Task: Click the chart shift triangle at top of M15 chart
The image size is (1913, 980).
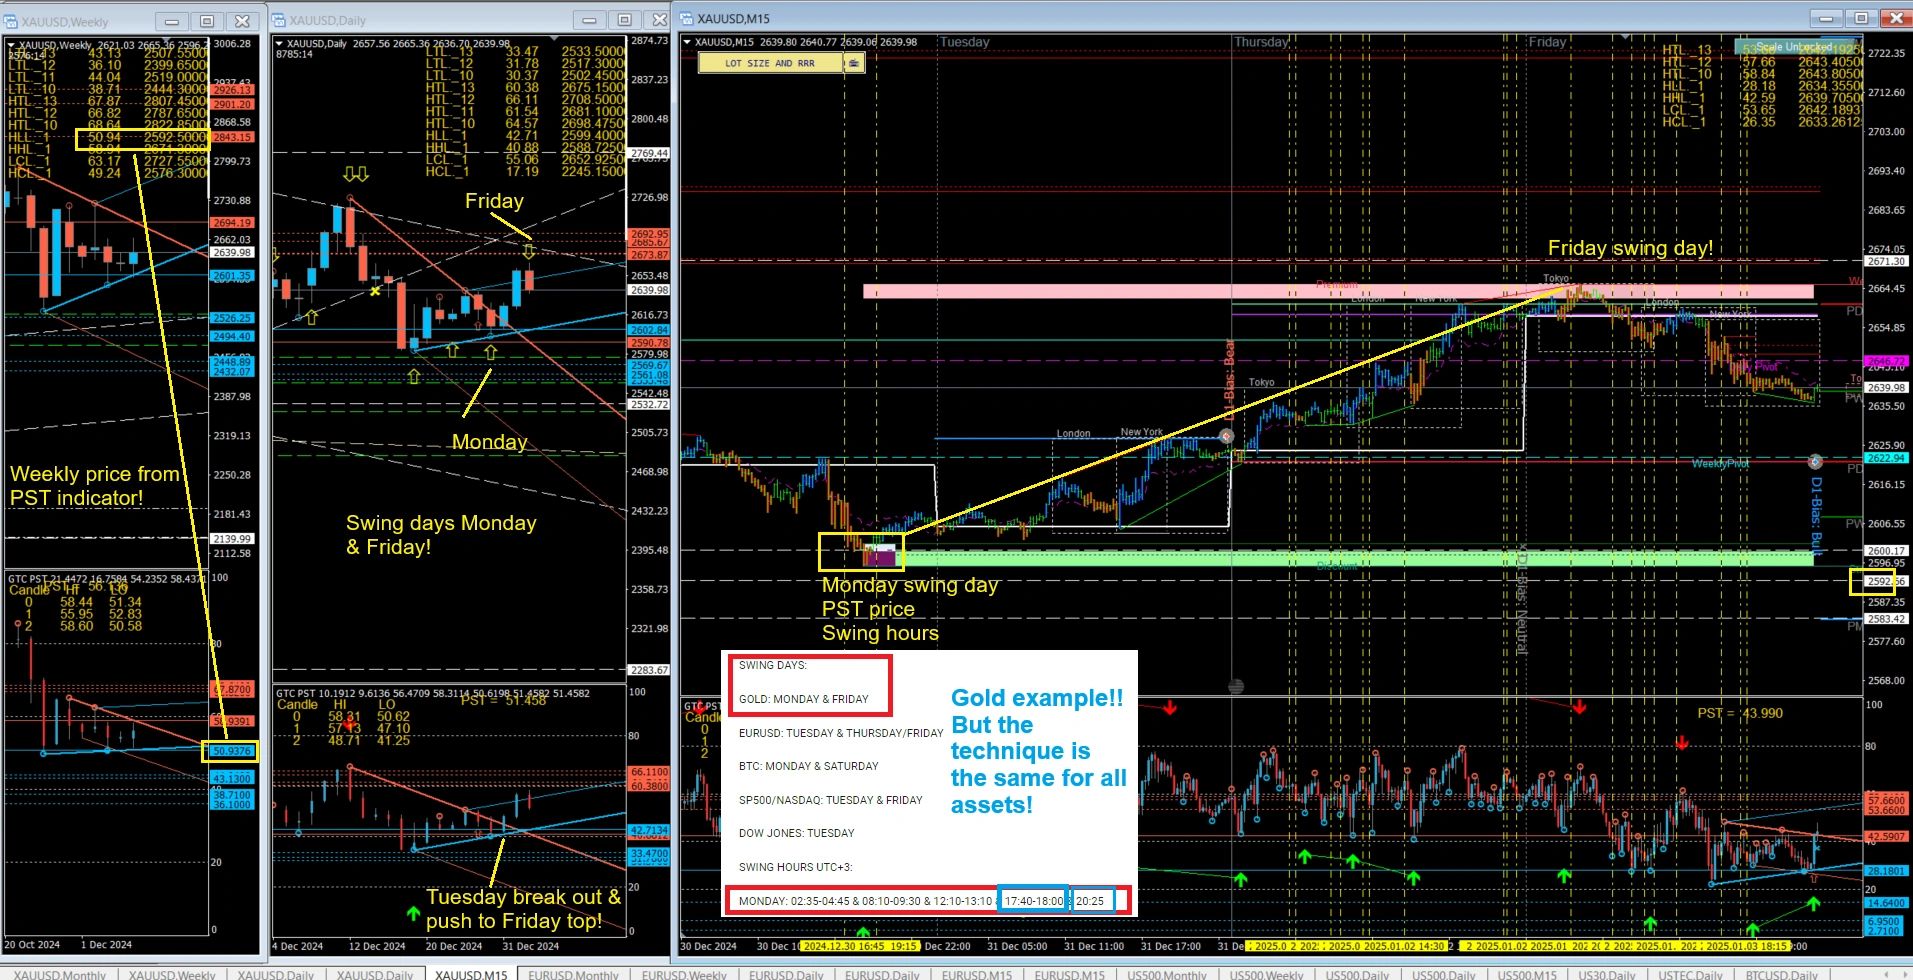Action: coord(1625,39)
